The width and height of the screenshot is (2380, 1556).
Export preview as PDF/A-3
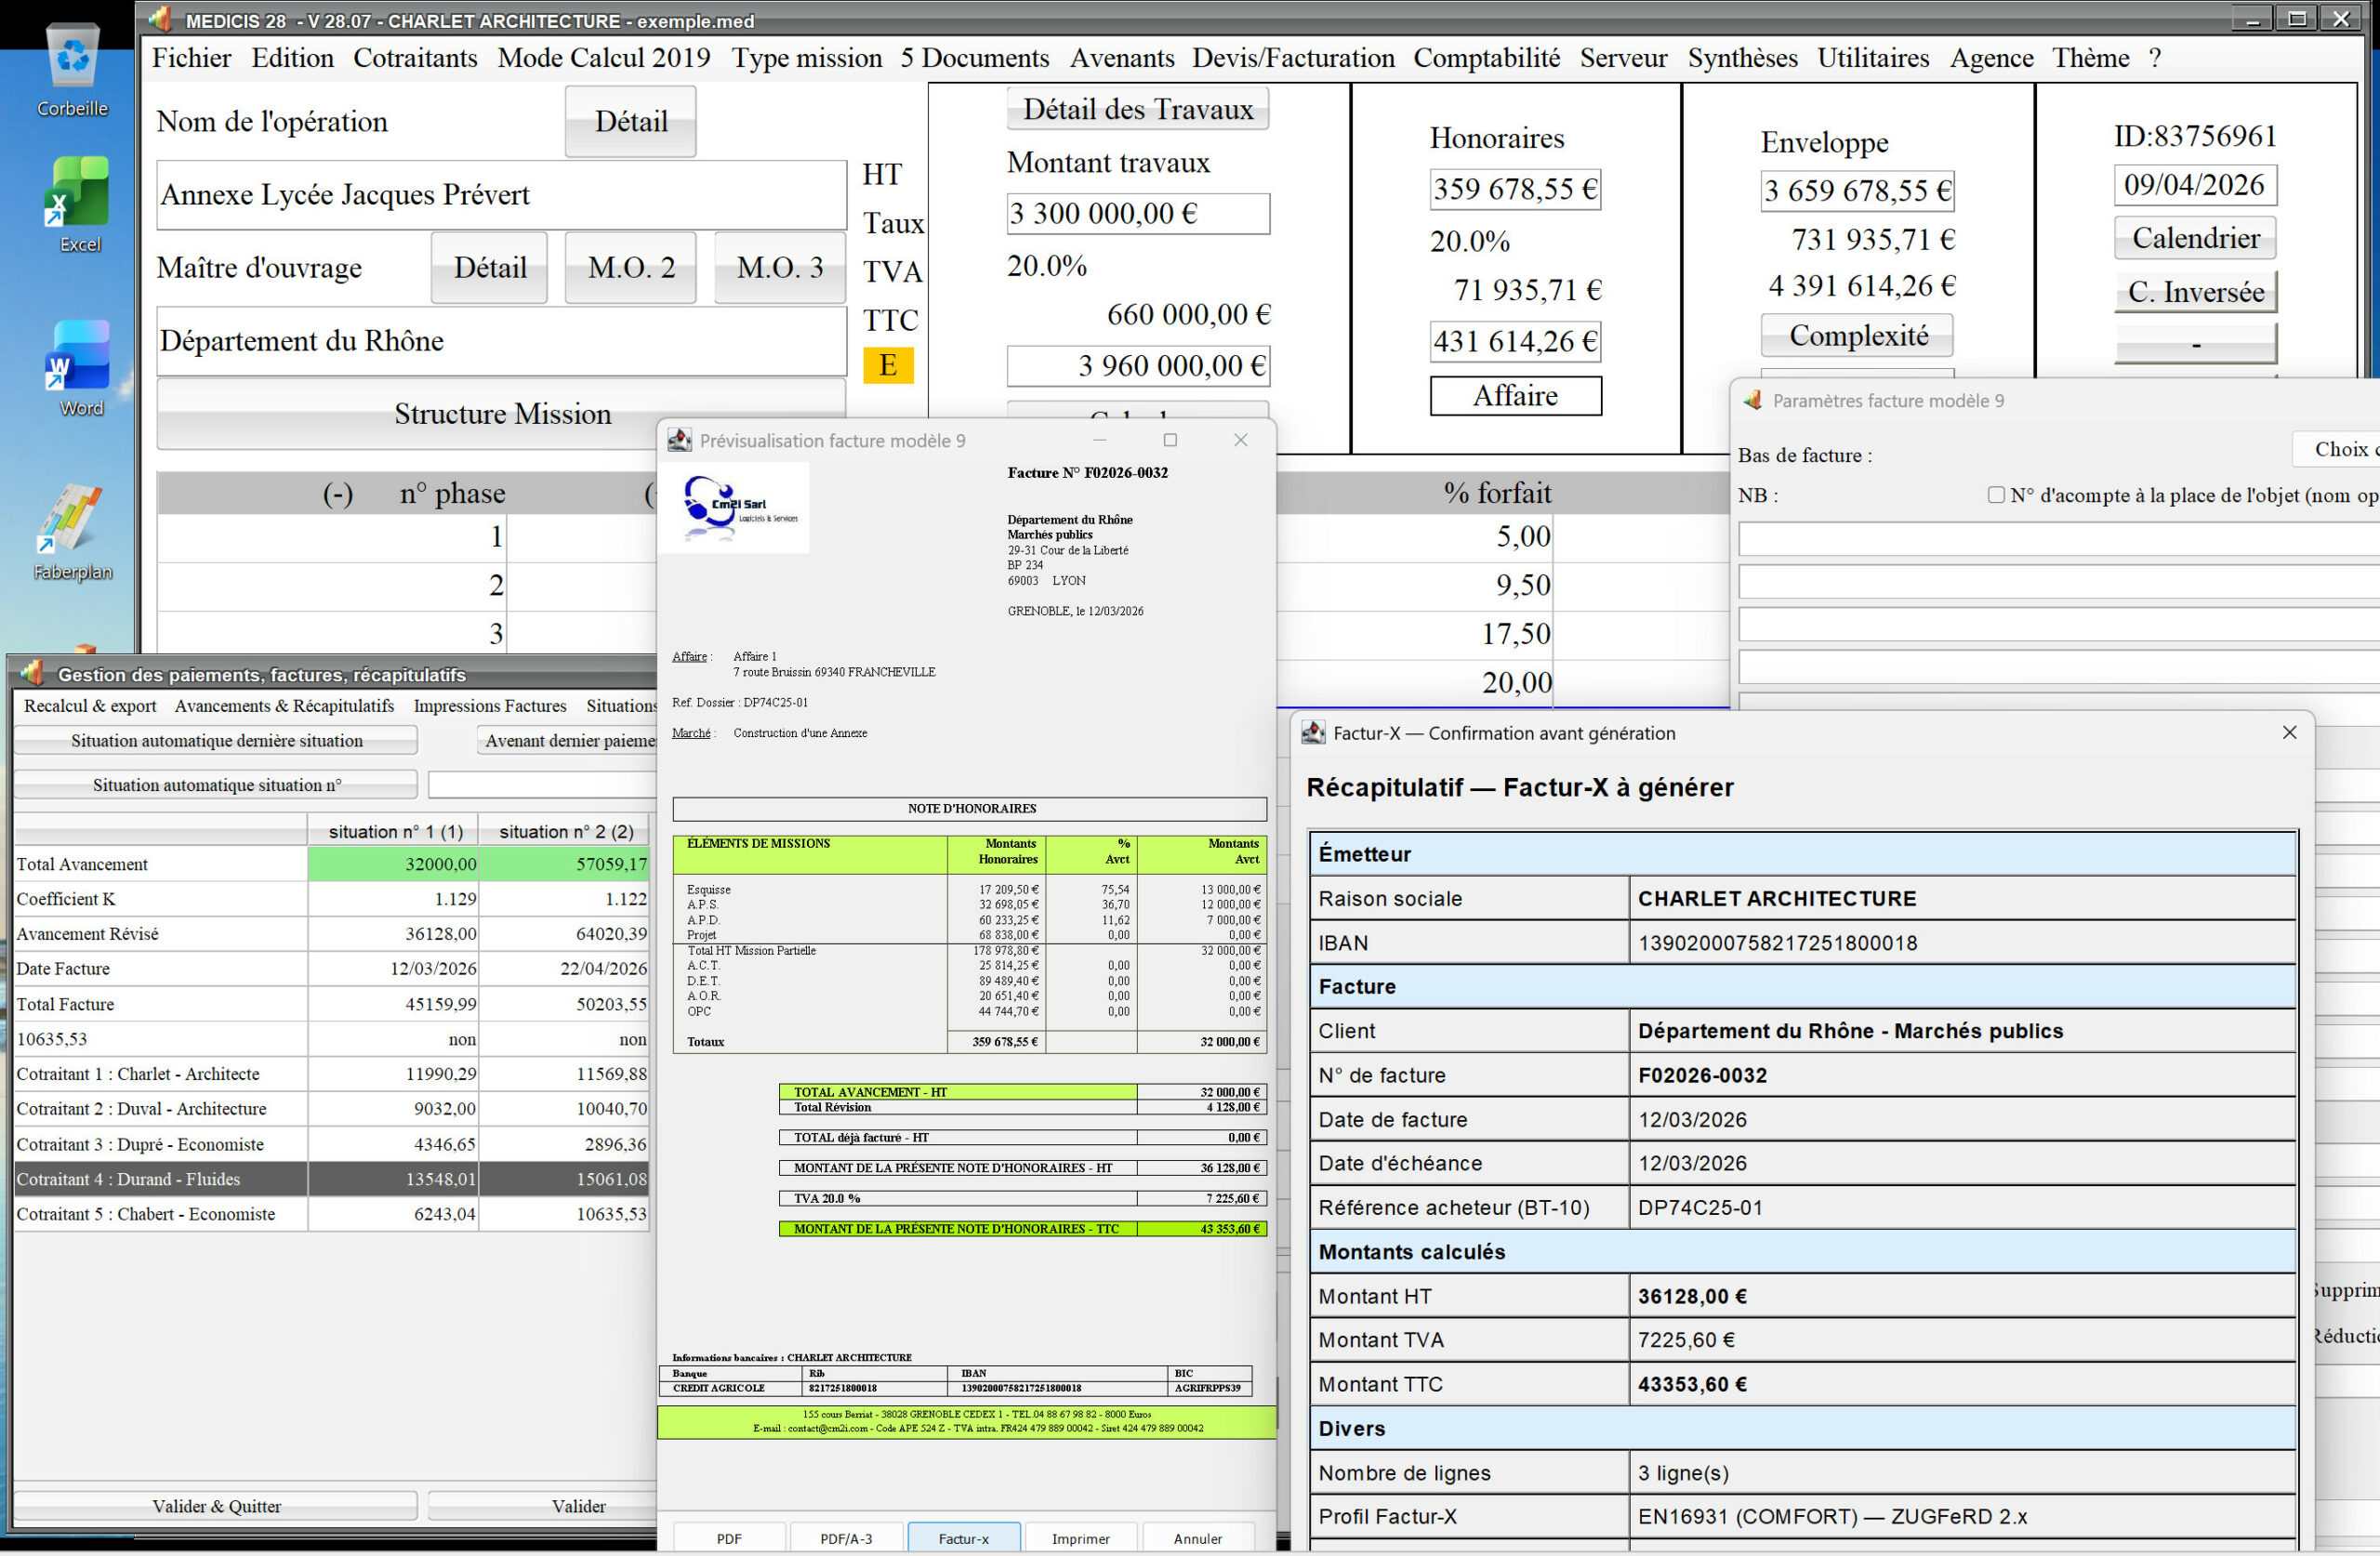point(846,1538)
